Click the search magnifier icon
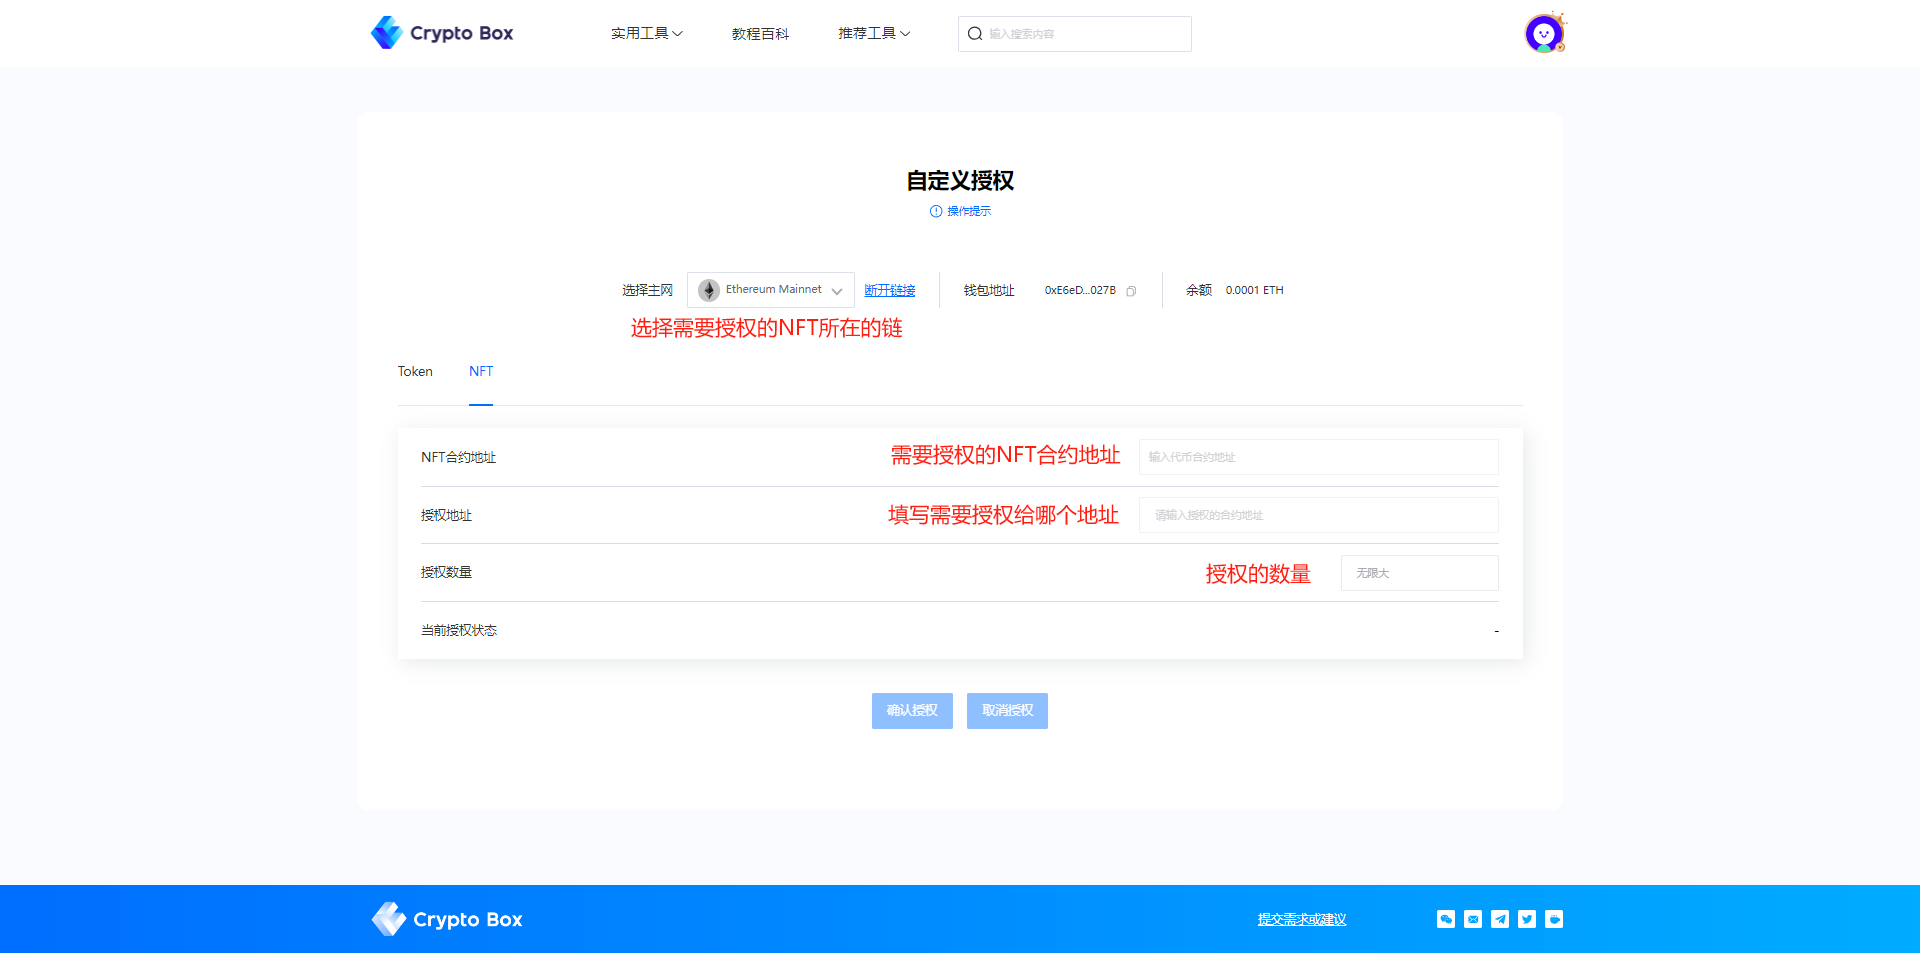Image resolution: width=1920 pixels, height=953 pixels. [x=975, y=34]
